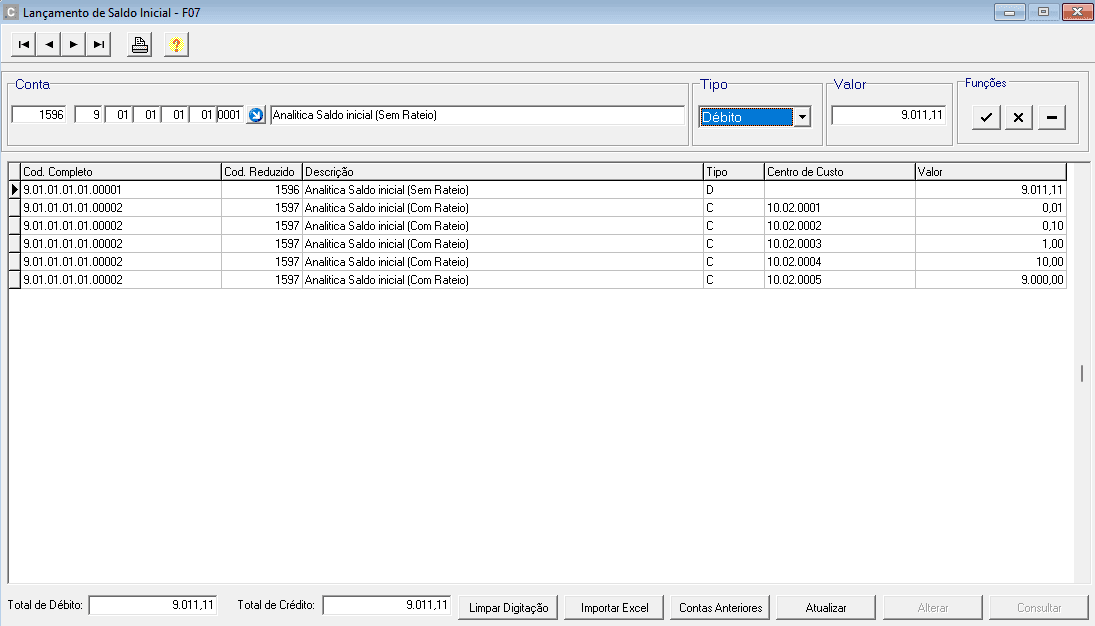
Task: Cancel entry with X function button
Action: click(1018, 117)
